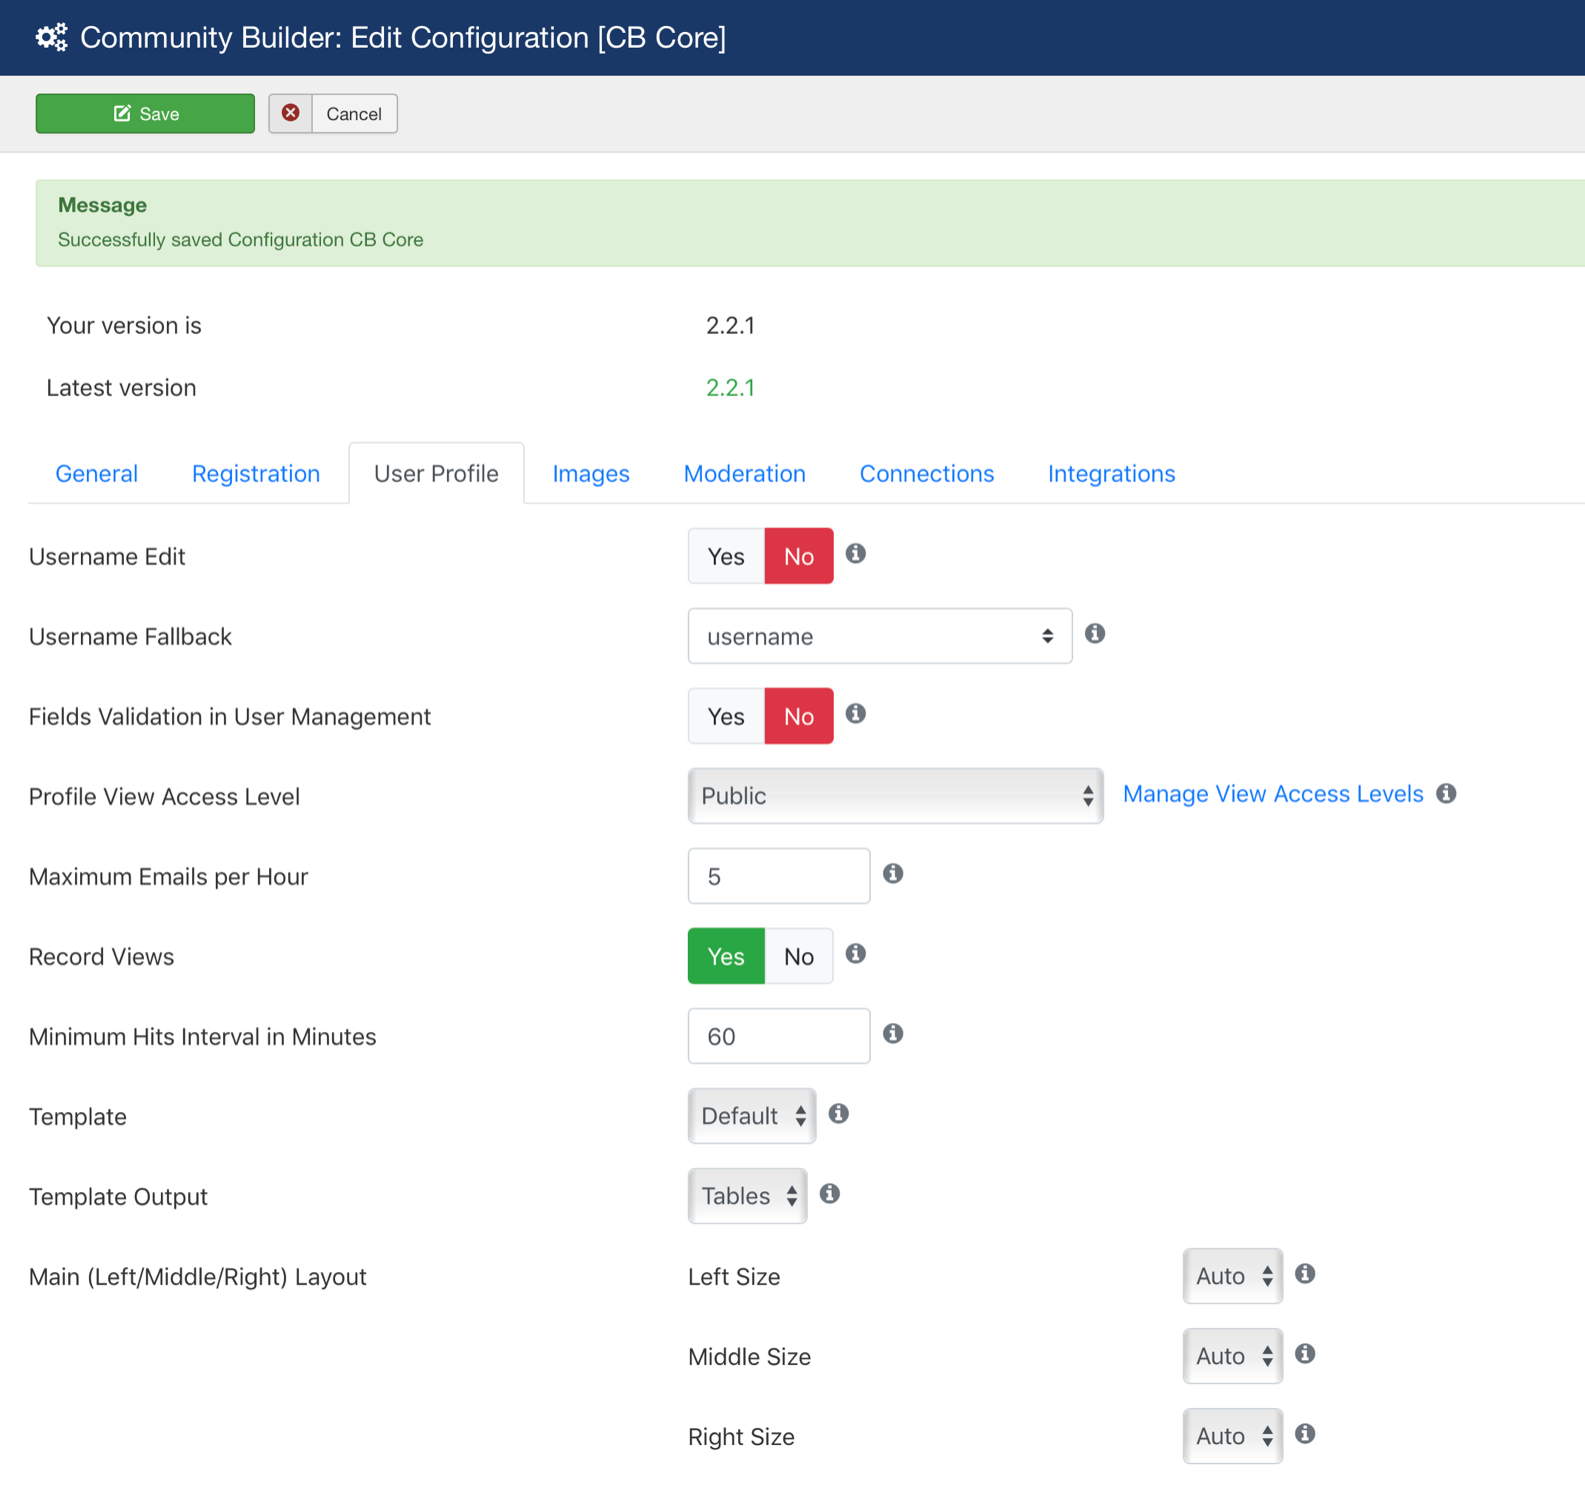Select the User Profile tab
The width and height of the screenshot is (1585, 1500).
[436, 473]
